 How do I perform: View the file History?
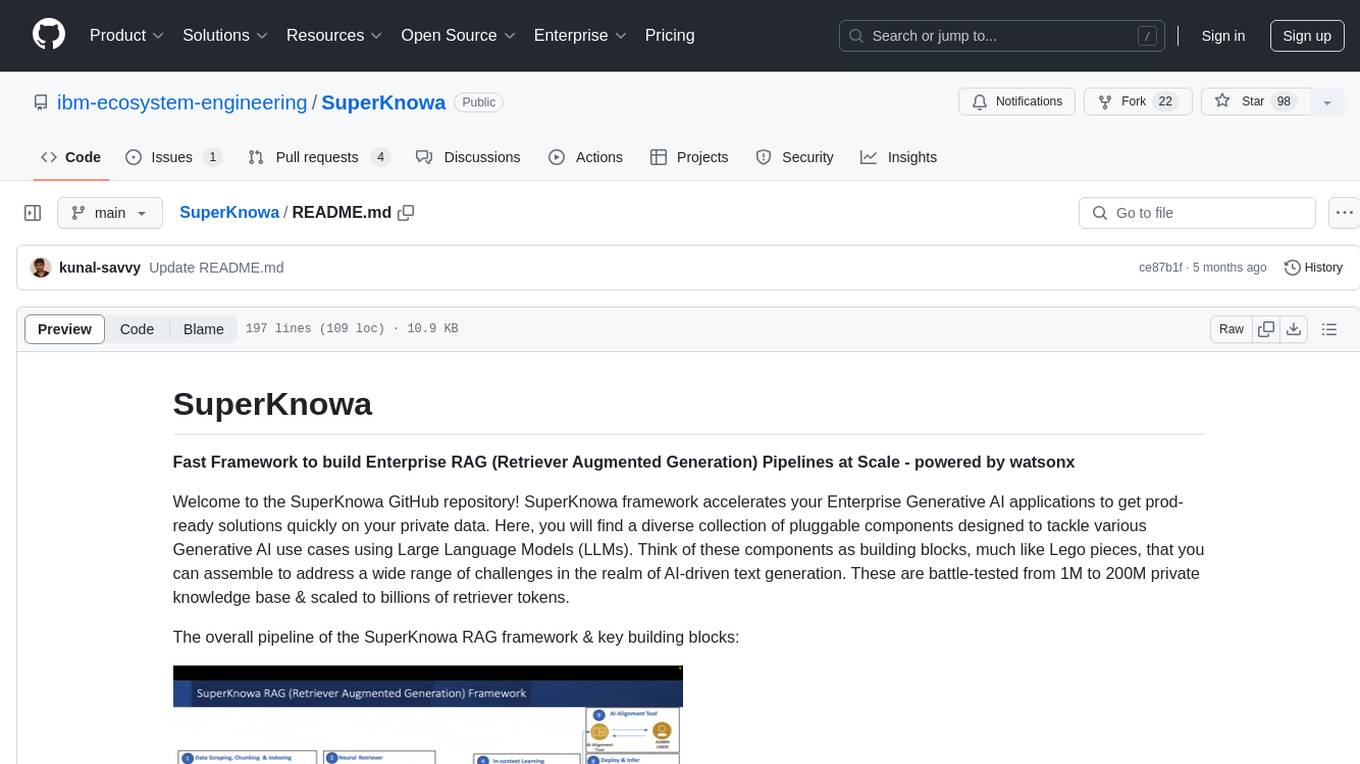[1313, 267]
